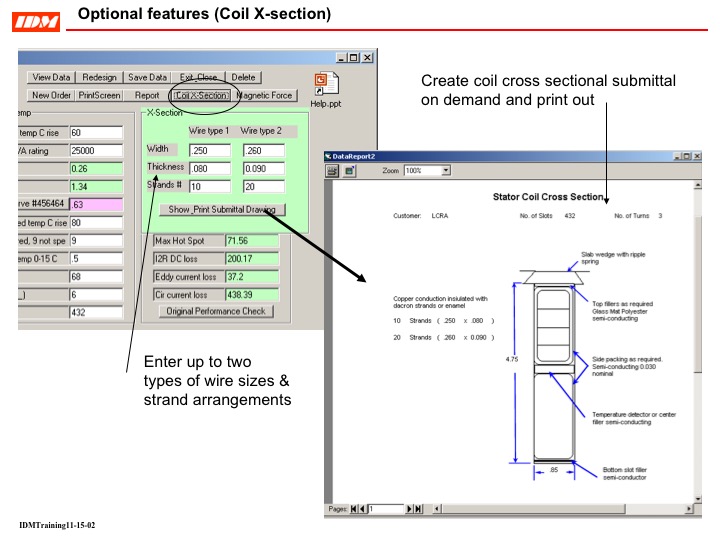Screen dimensions: 720x540
Task: Jump to the last report page
Action: point(418,509)
